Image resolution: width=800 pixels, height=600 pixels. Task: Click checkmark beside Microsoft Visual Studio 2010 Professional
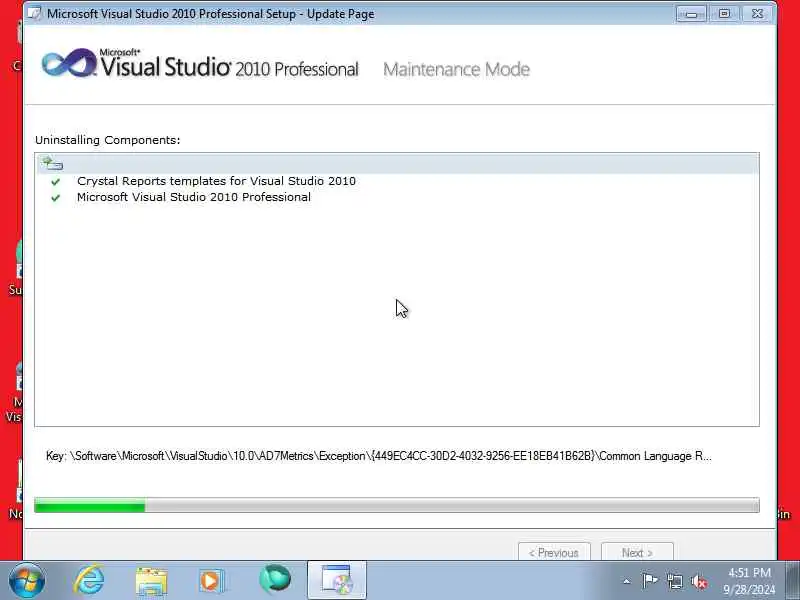(x=56, y=198)
